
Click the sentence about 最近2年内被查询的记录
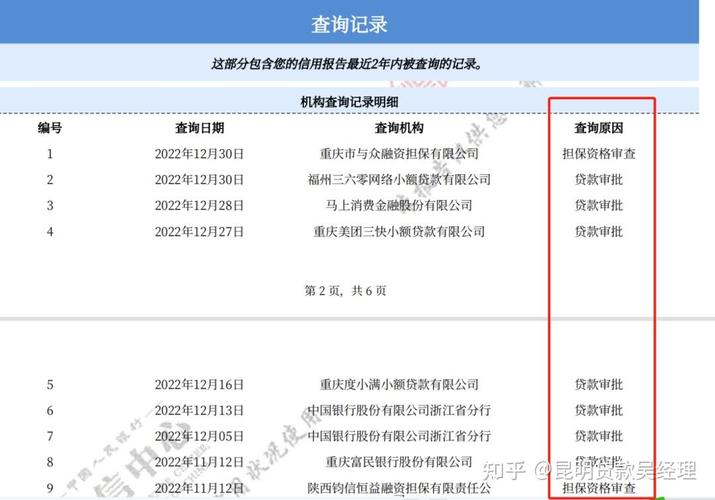point(346,64)
